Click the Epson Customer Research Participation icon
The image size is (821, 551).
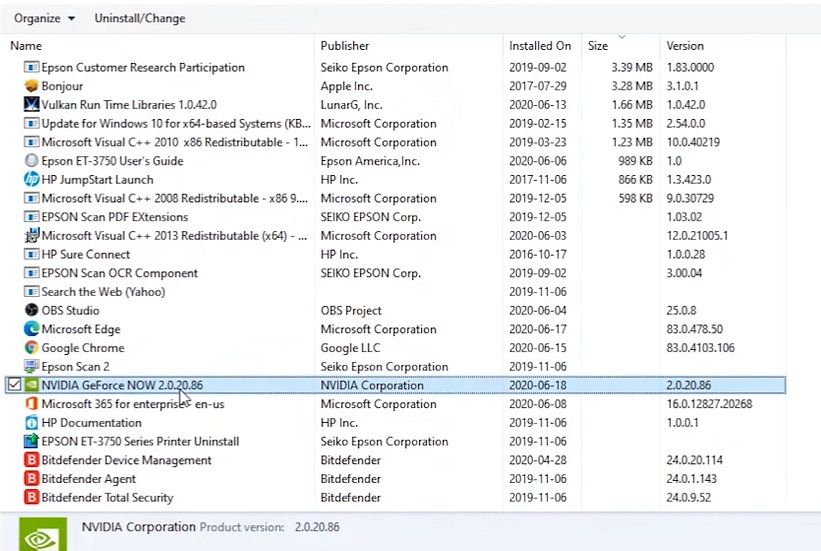[x=31, y=67]
